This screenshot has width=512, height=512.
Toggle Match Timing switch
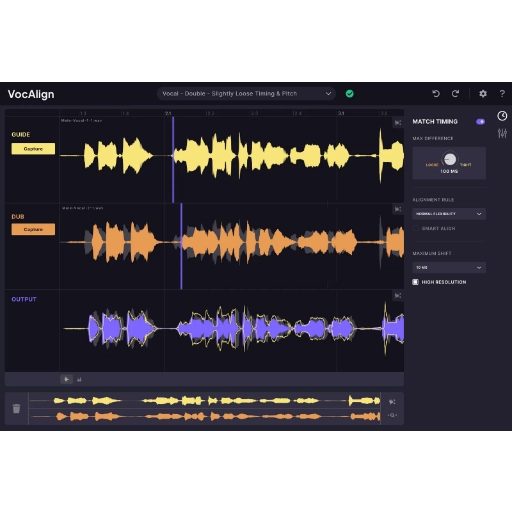pos(480,122)
